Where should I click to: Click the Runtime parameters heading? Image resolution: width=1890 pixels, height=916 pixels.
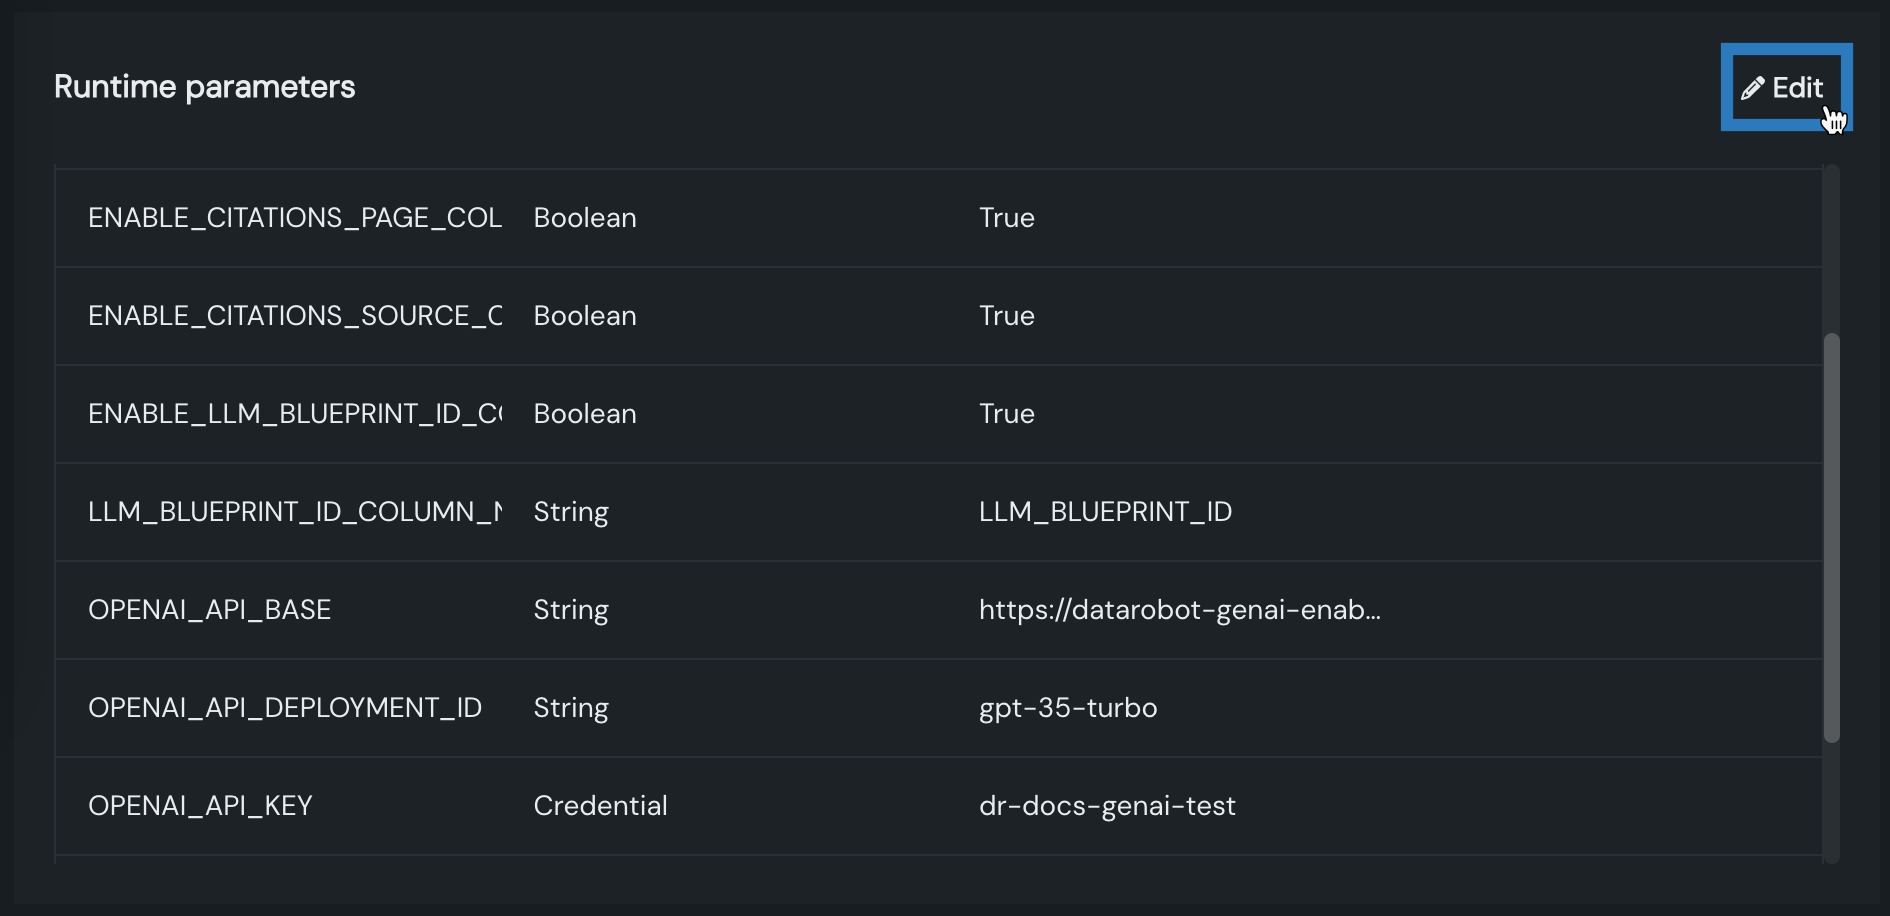pyautogui.click(x=204, y=87)
